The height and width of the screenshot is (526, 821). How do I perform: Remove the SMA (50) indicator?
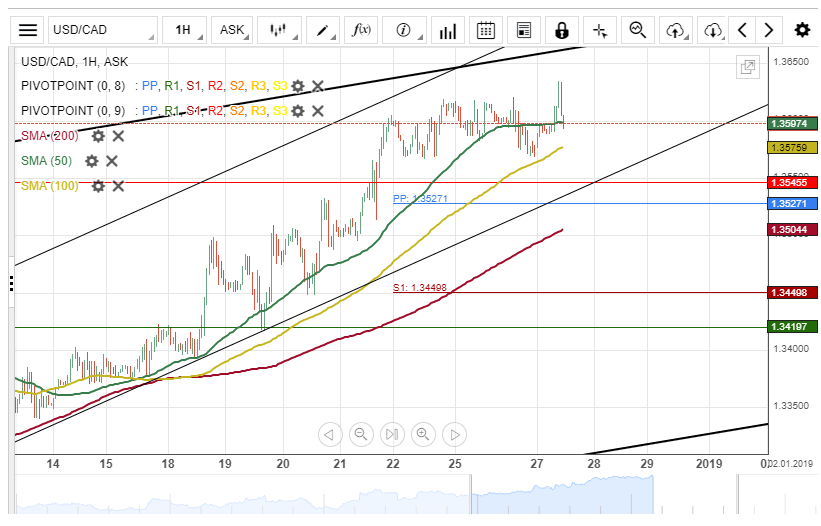pos(112,160)
